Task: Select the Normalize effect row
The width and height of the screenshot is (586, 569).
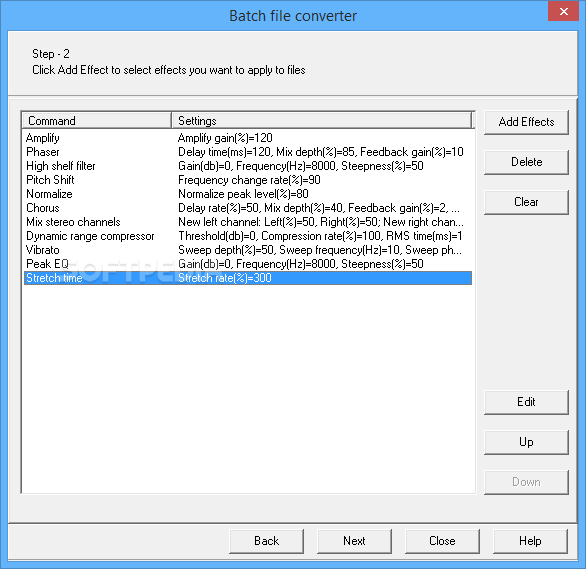Action: tap(248, 194)
